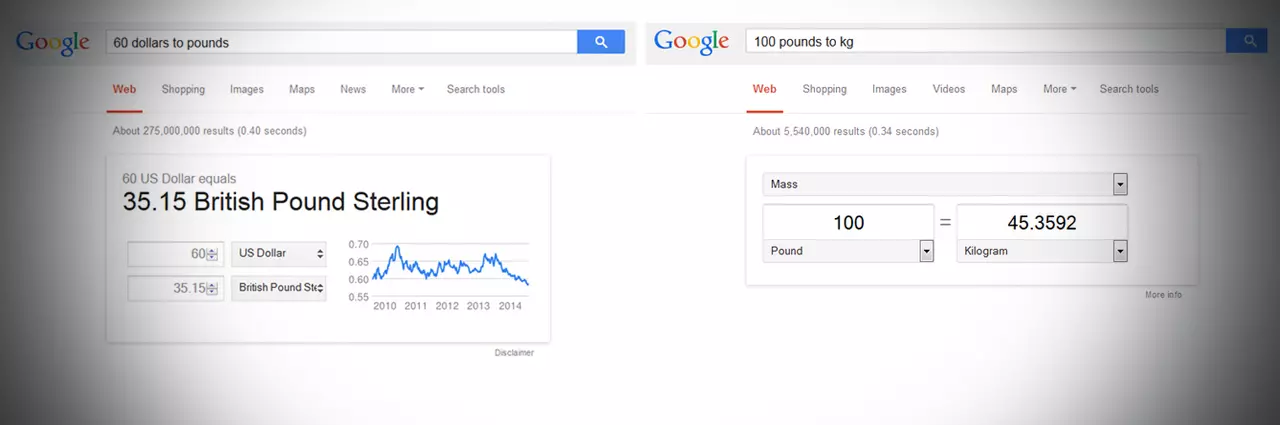Expand the Mass unit type dropdown
This screenshot has height=425, width=1280.
pos(945,184)
